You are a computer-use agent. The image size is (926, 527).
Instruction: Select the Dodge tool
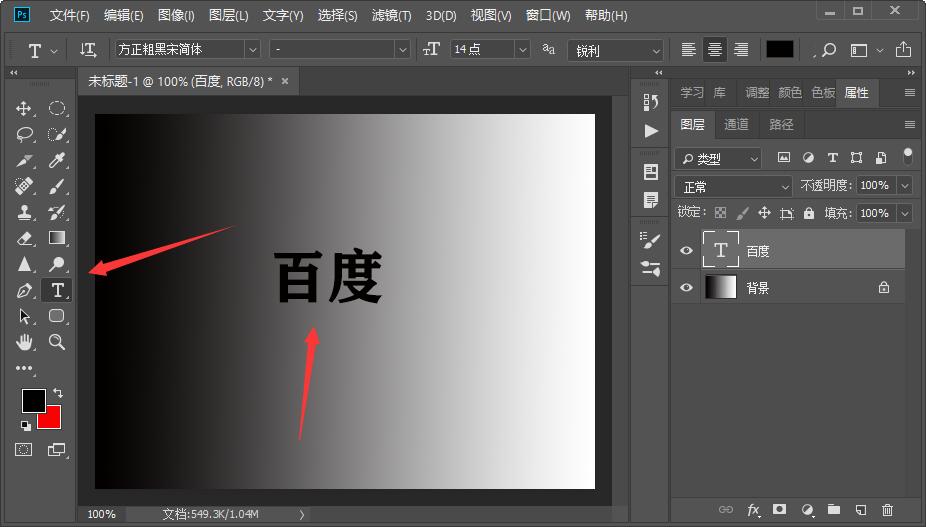click(x=57, y=264)
